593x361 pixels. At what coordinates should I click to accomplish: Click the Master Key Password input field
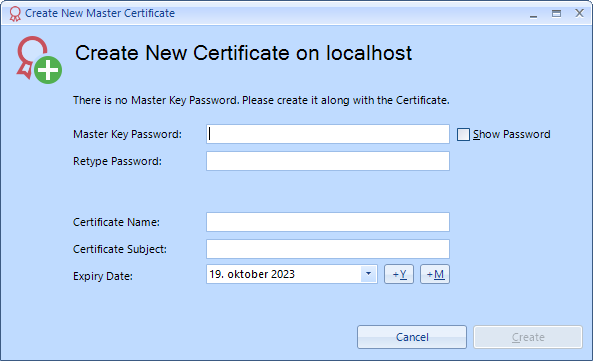(x=328, y=134)
